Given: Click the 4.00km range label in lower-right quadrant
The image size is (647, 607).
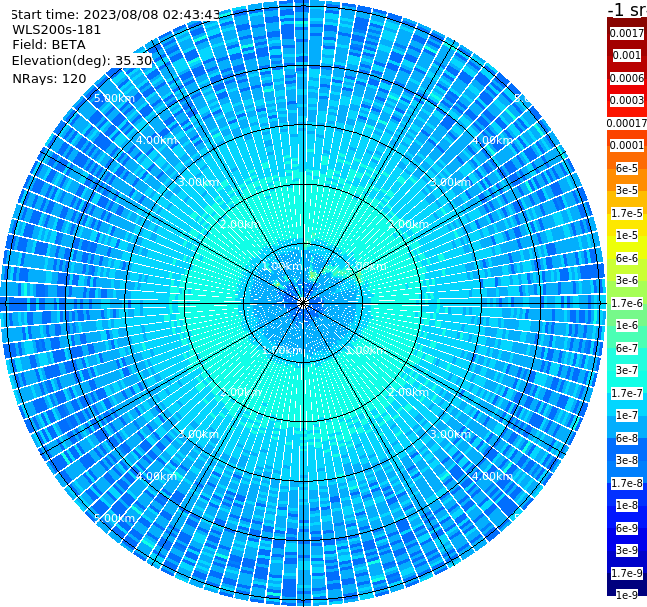Looking at the screenshot, I should tap(493, 476).
